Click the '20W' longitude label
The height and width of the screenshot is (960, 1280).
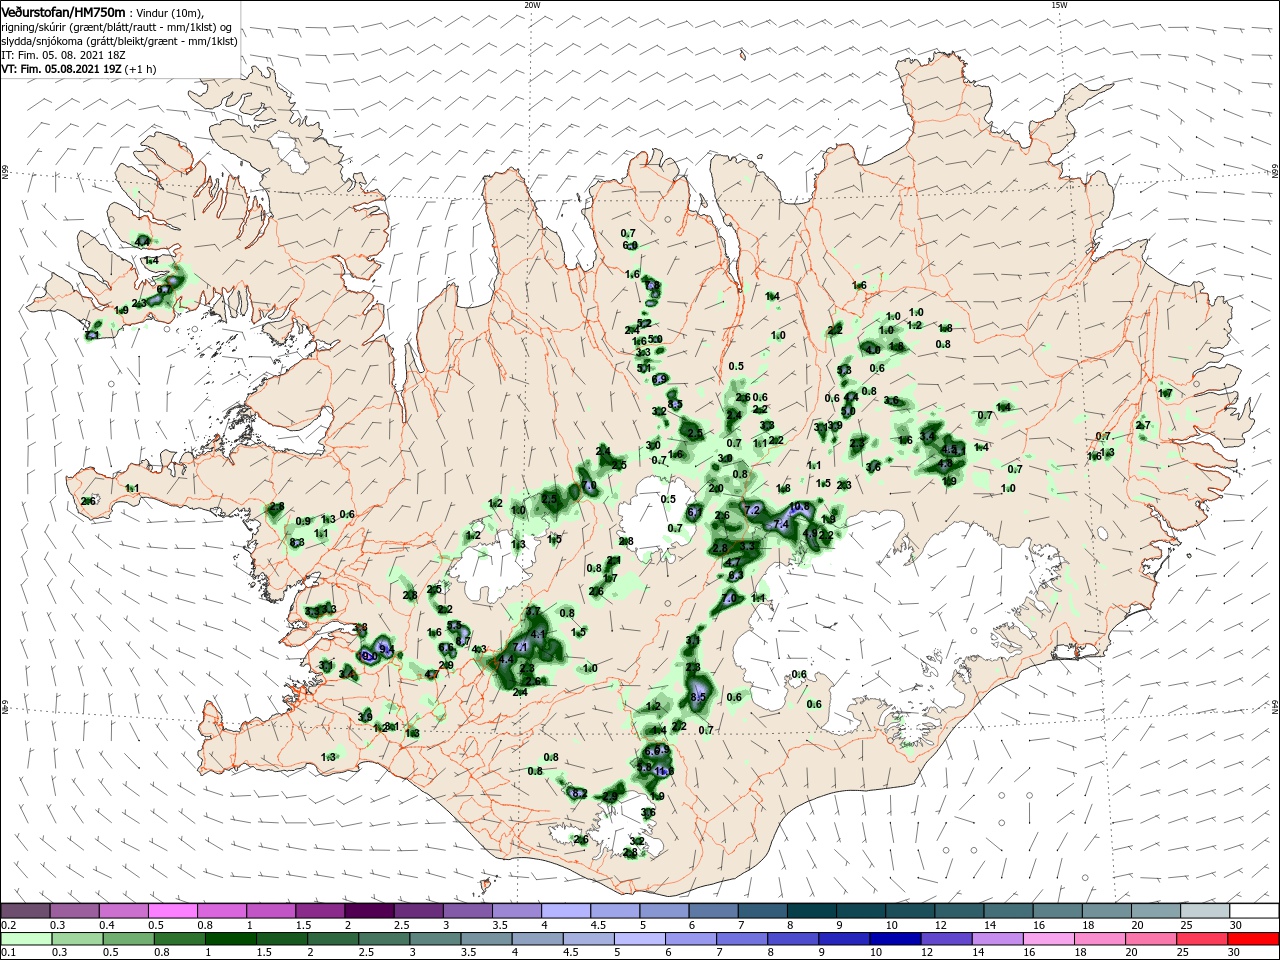pos(531,5)
